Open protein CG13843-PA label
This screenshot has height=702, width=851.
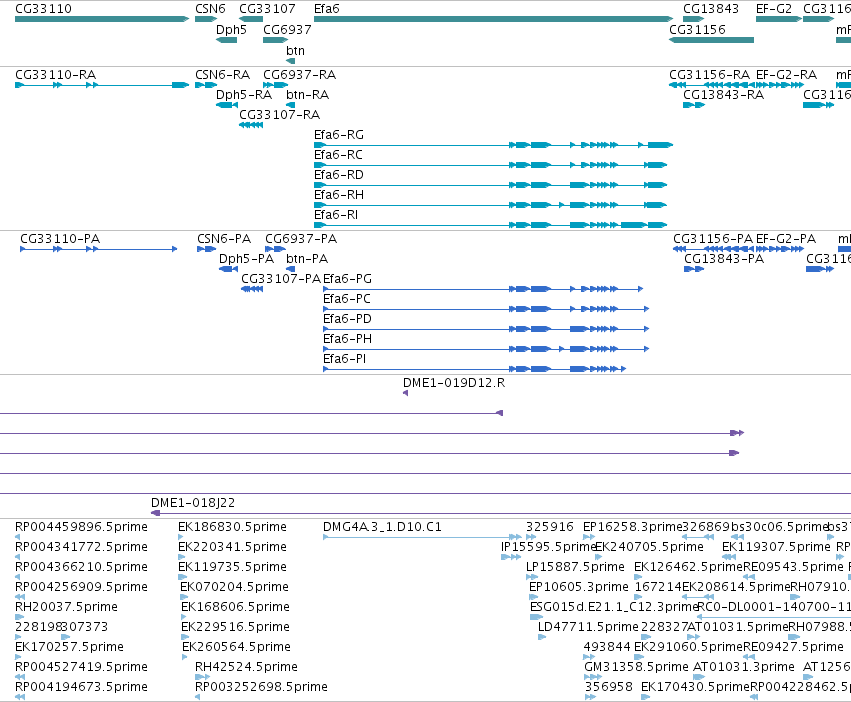[x=723, y=259]
